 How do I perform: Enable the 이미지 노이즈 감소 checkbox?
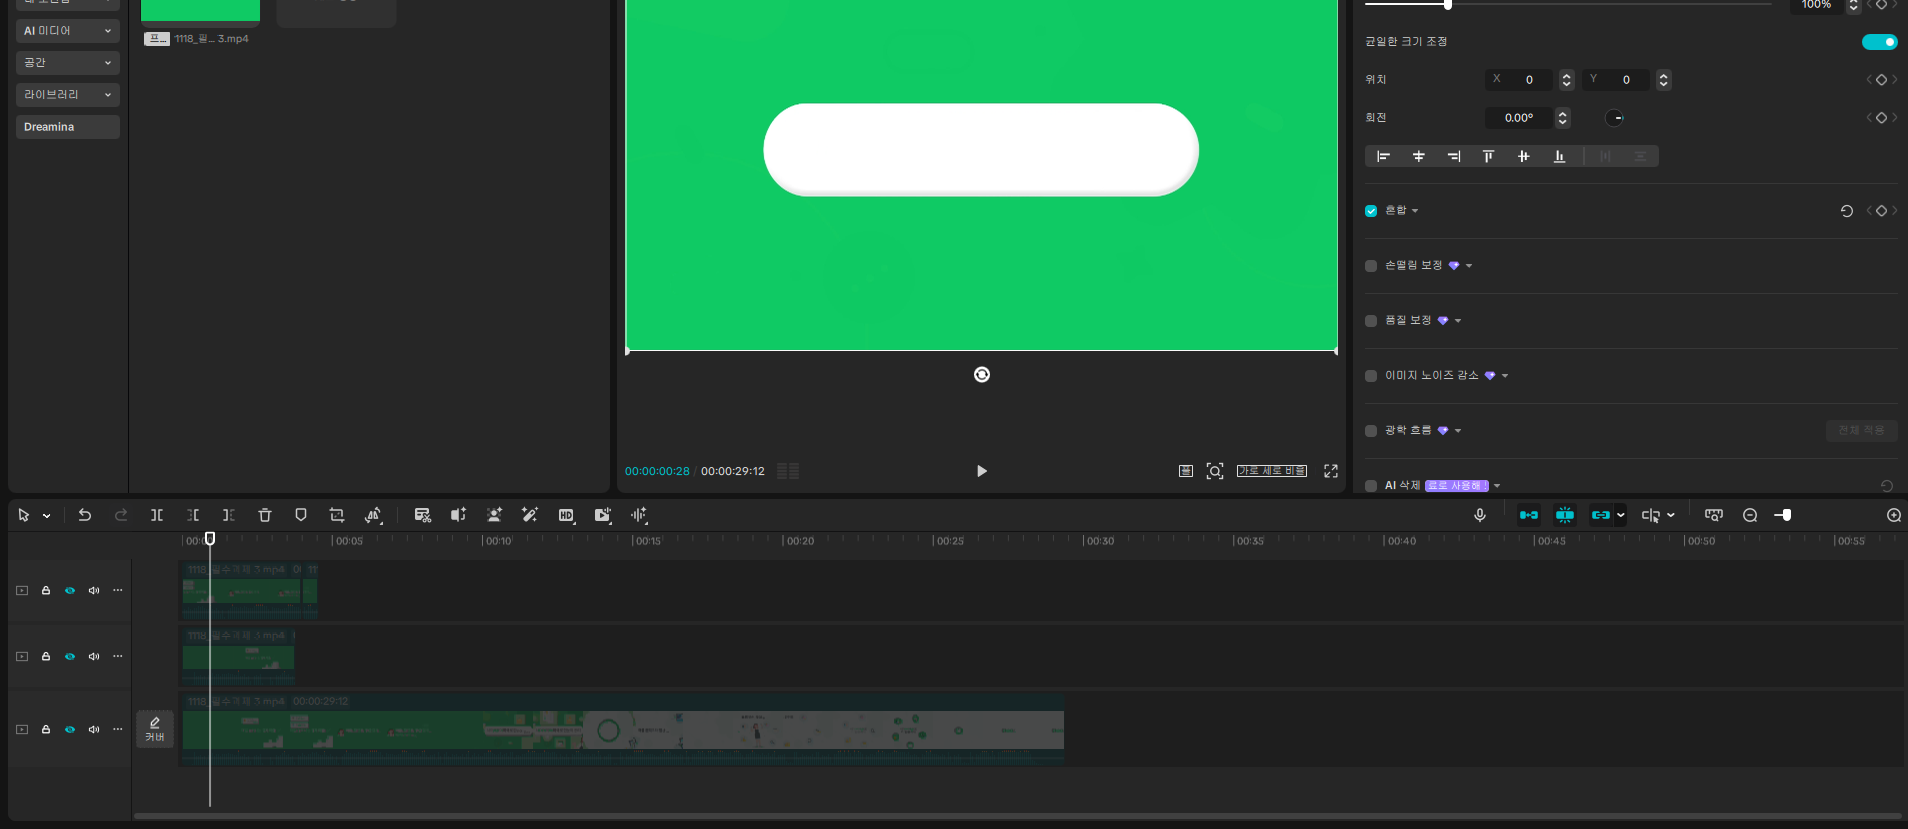pos(1371,376)
